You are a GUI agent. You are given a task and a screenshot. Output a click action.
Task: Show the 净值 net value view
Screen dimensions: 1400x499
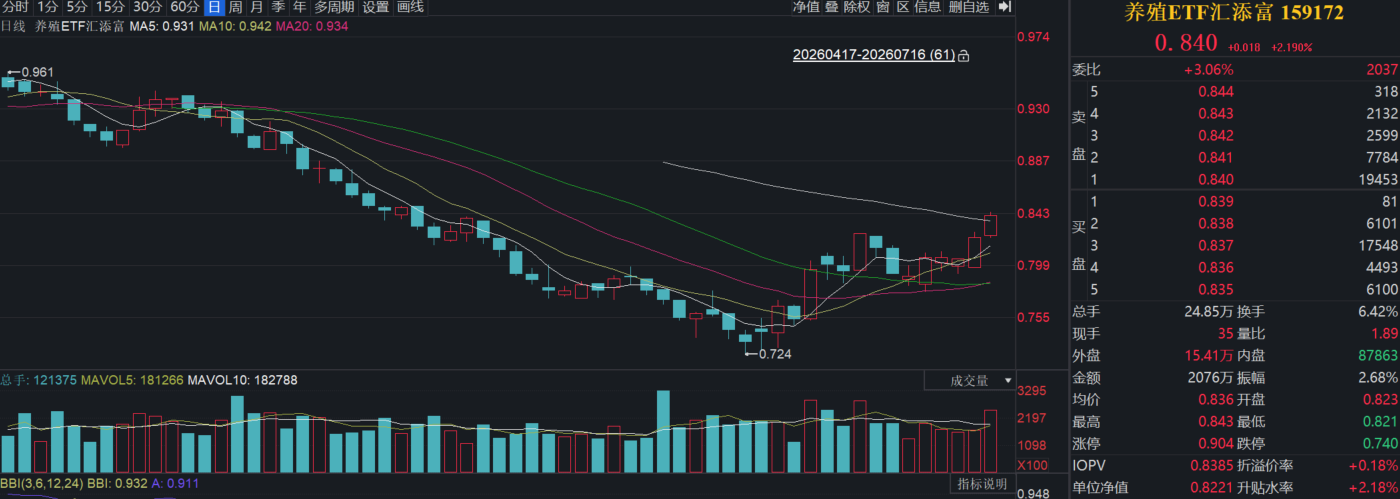pos(806,7)
